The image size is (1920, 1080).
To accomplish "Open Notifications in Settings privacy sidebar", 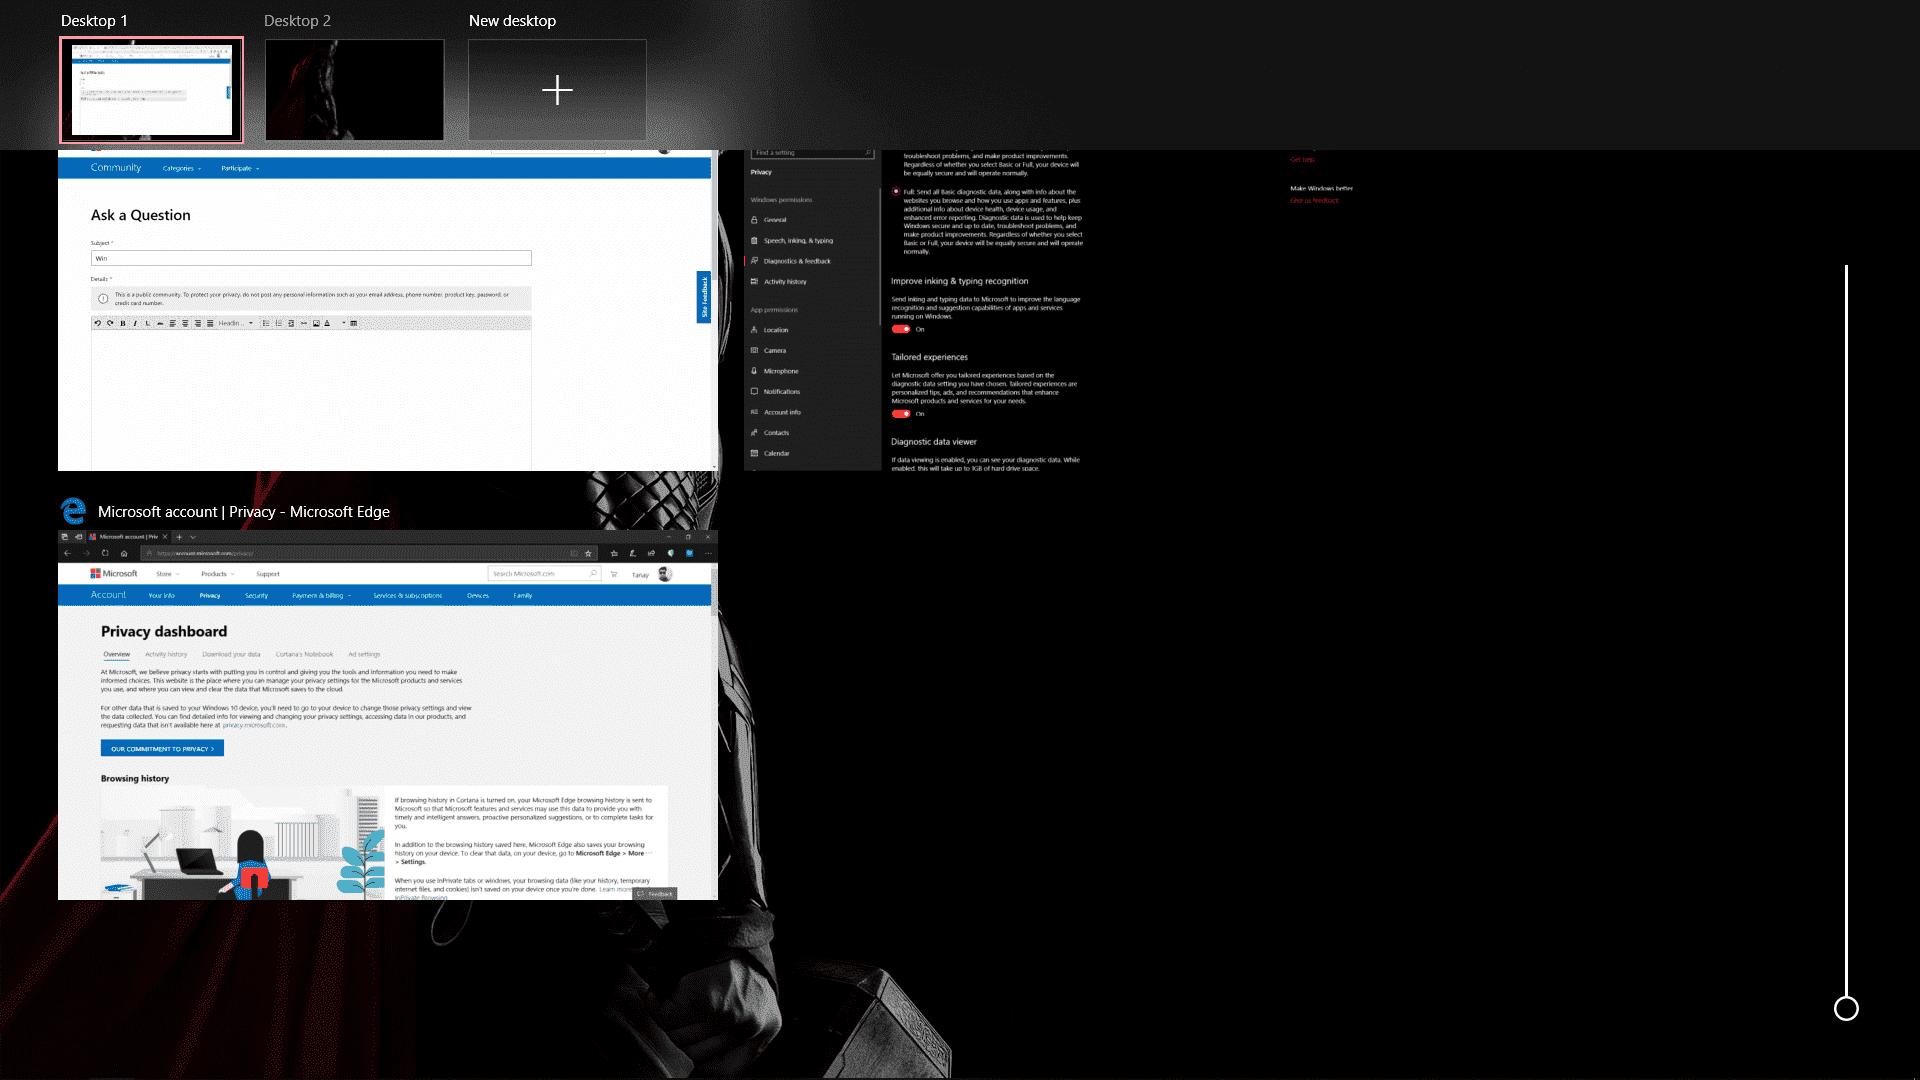I will [x=782, y=392].
